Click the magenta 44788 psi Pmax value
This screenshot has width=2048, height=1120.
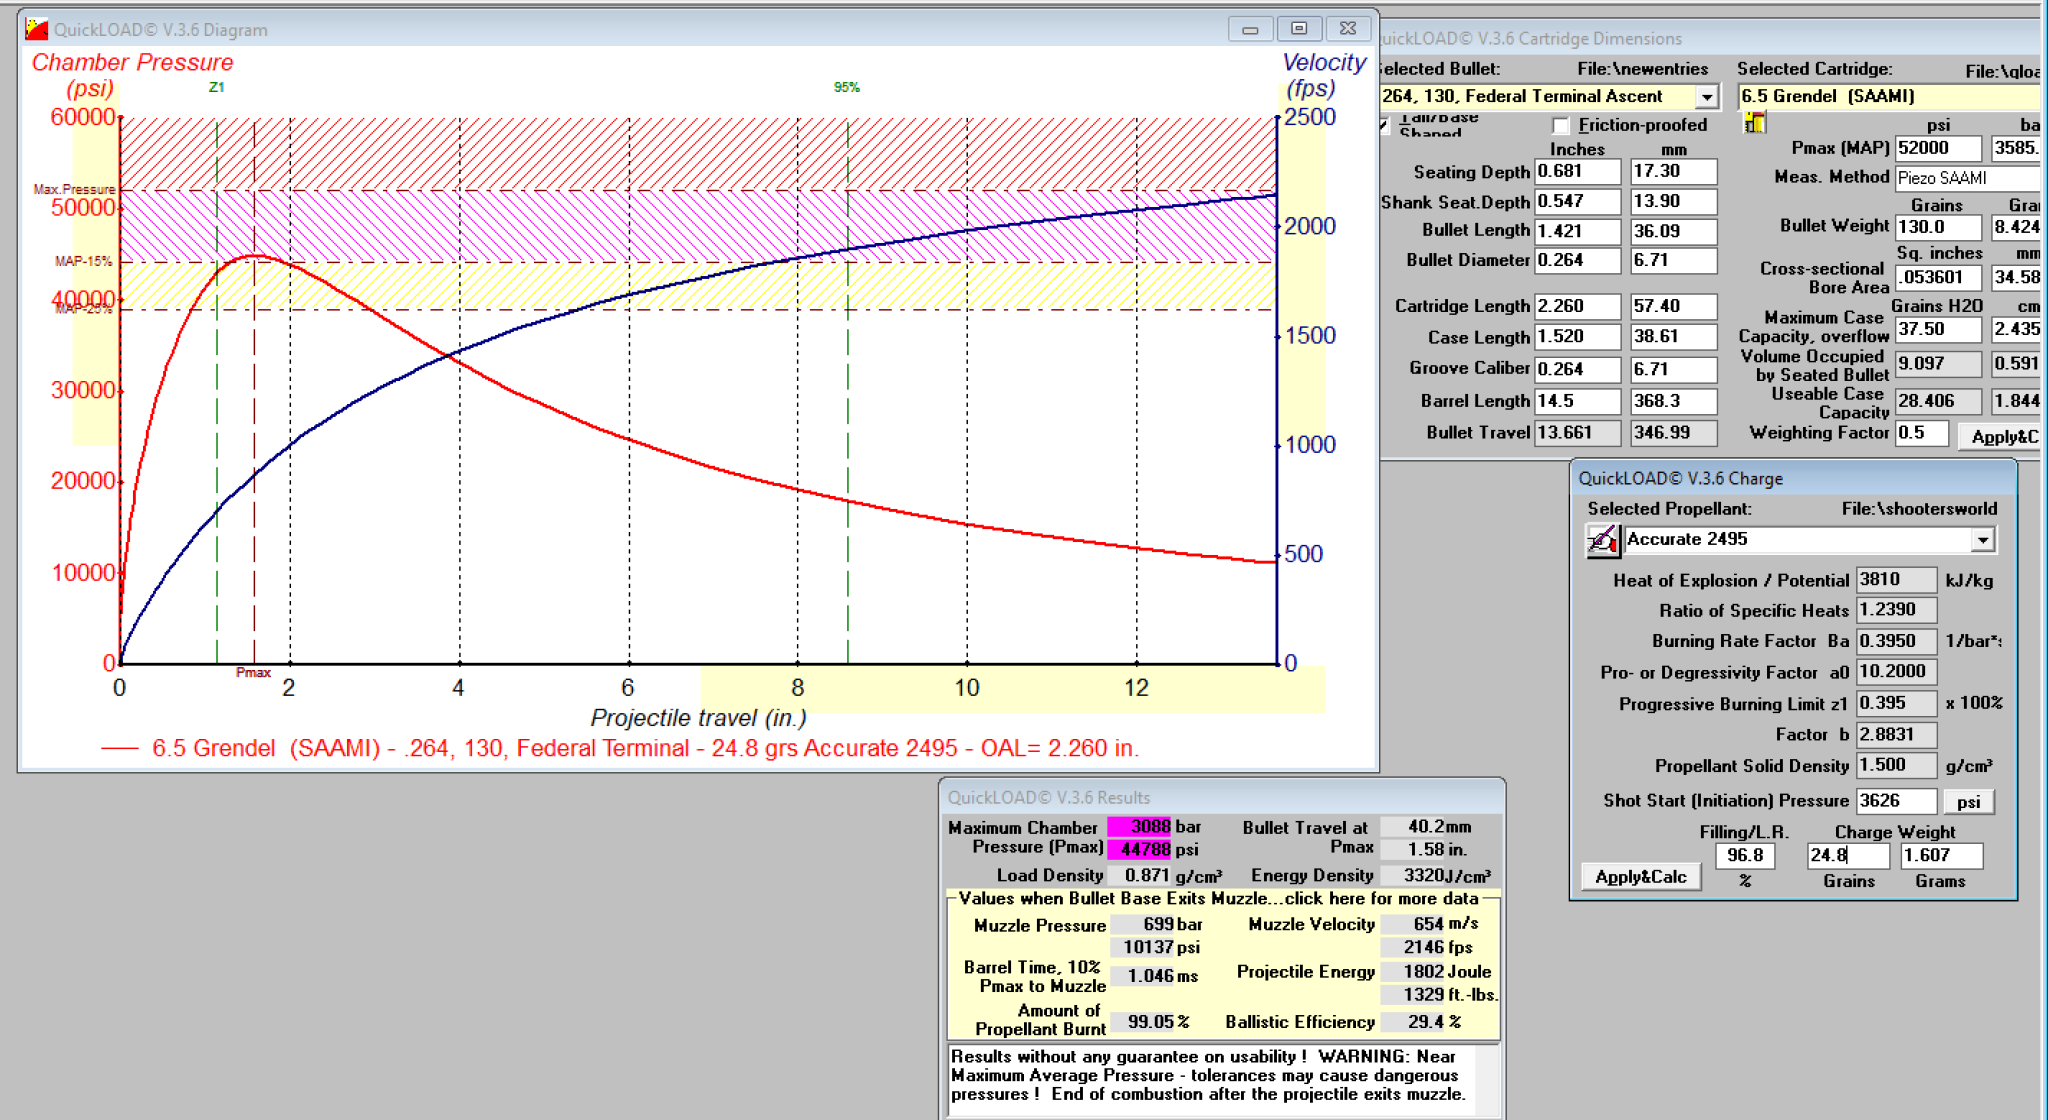pos(1140,849)
